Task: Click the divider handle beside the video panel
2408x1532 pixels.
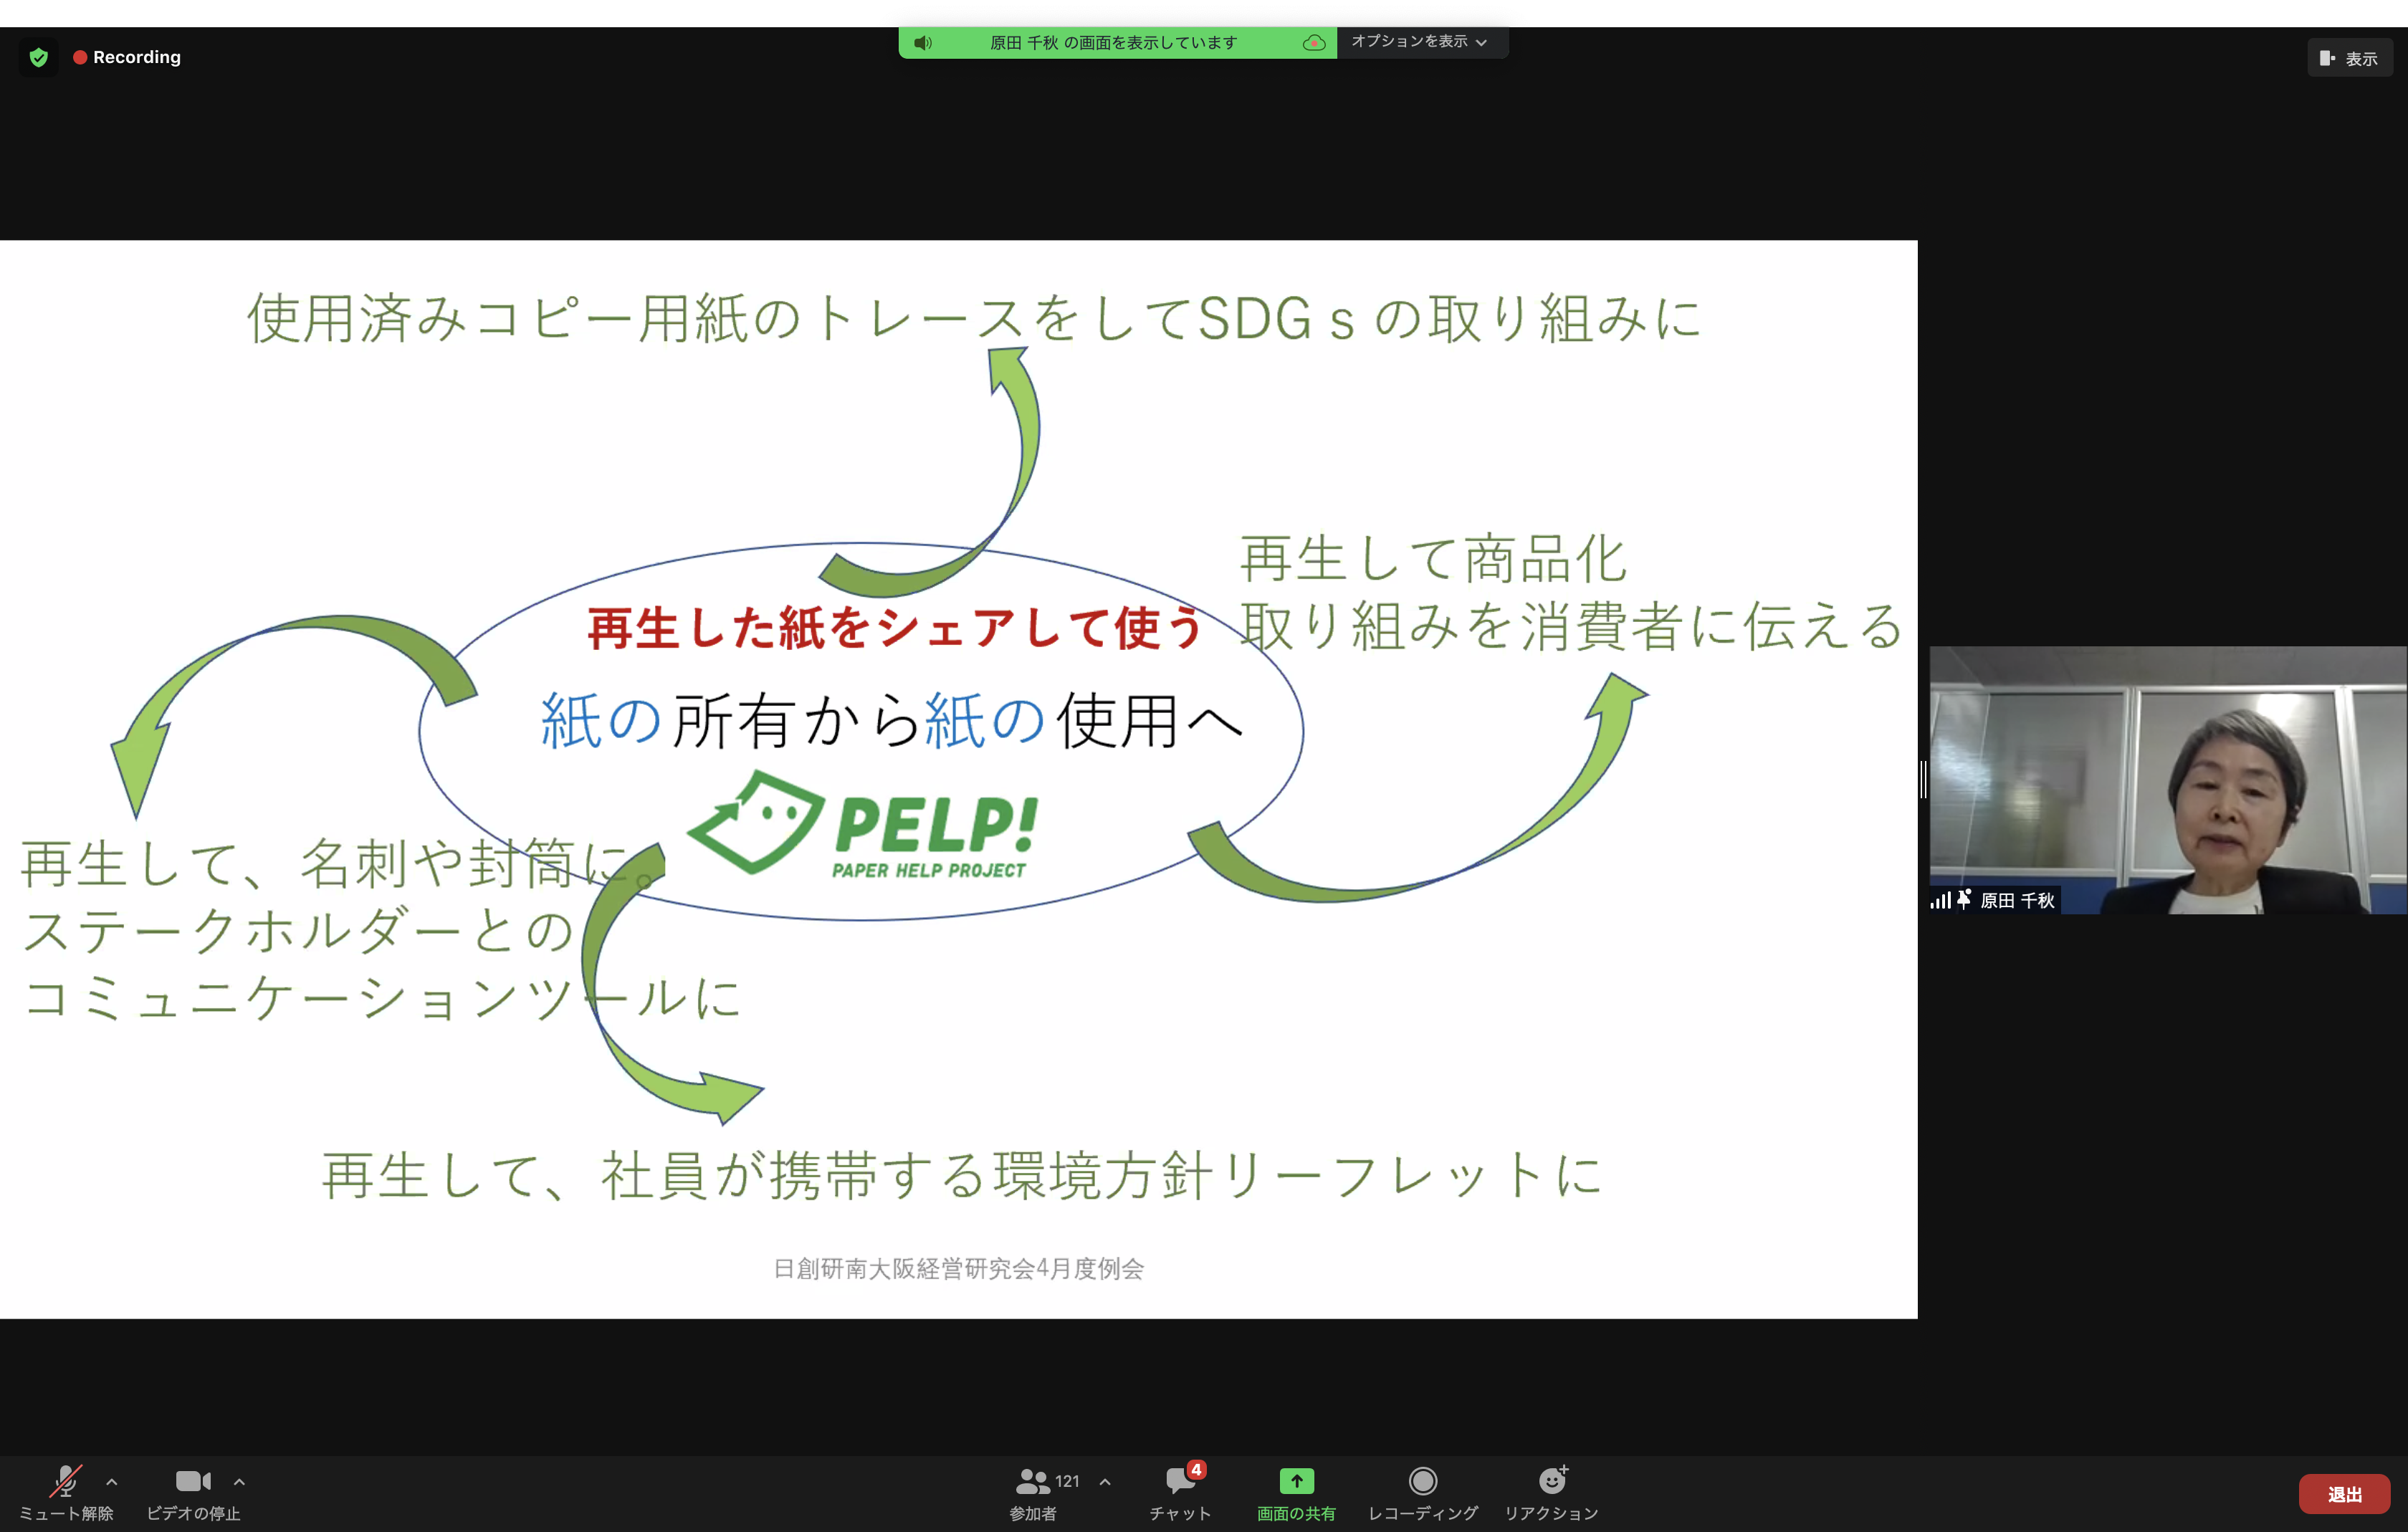Action: pos(1923,780)
